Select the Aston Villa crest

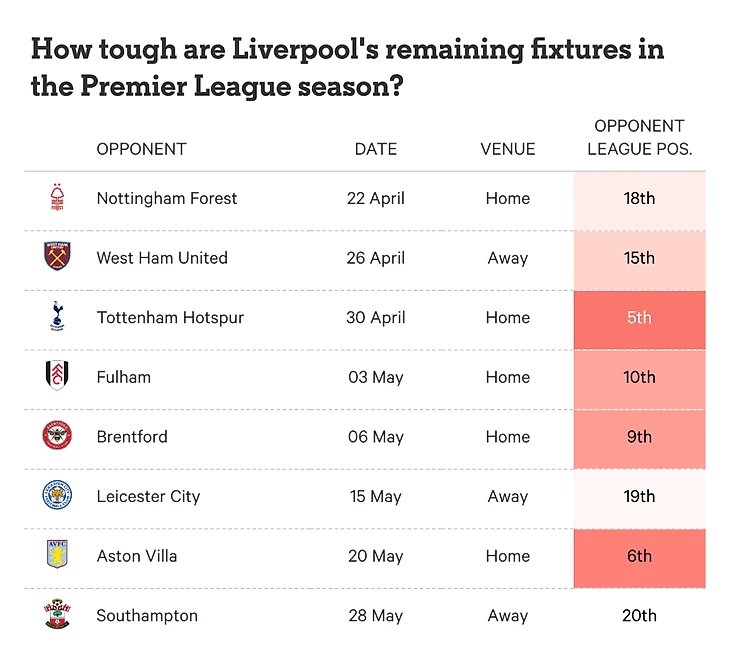tap(57, 556)
